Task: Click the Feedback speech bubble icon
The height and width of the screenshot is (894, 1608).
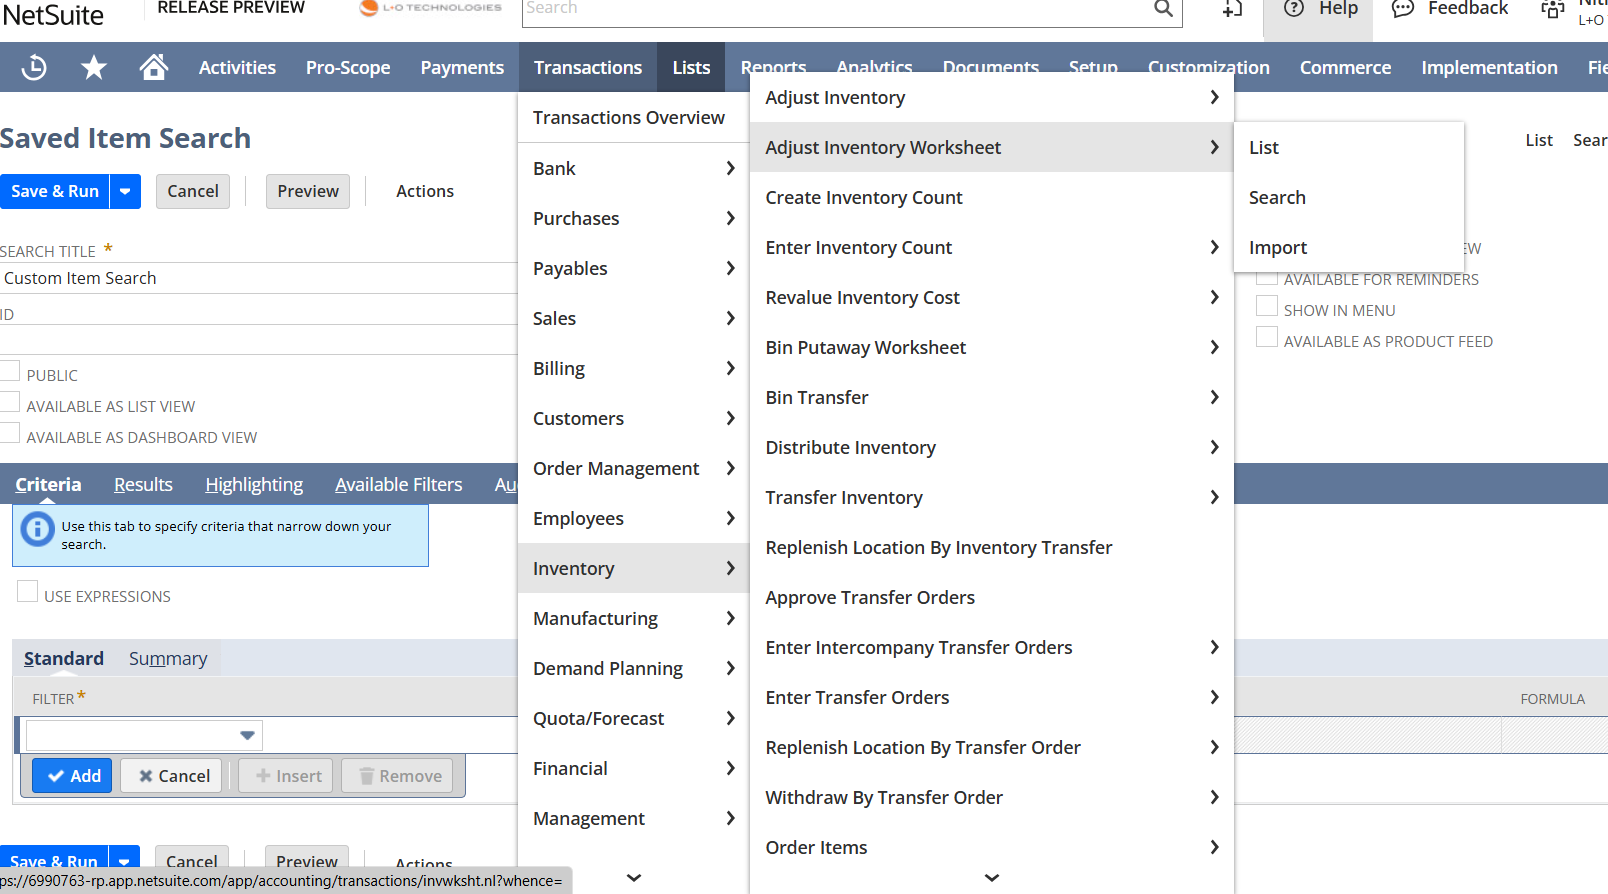Action: coord(1403,9)
